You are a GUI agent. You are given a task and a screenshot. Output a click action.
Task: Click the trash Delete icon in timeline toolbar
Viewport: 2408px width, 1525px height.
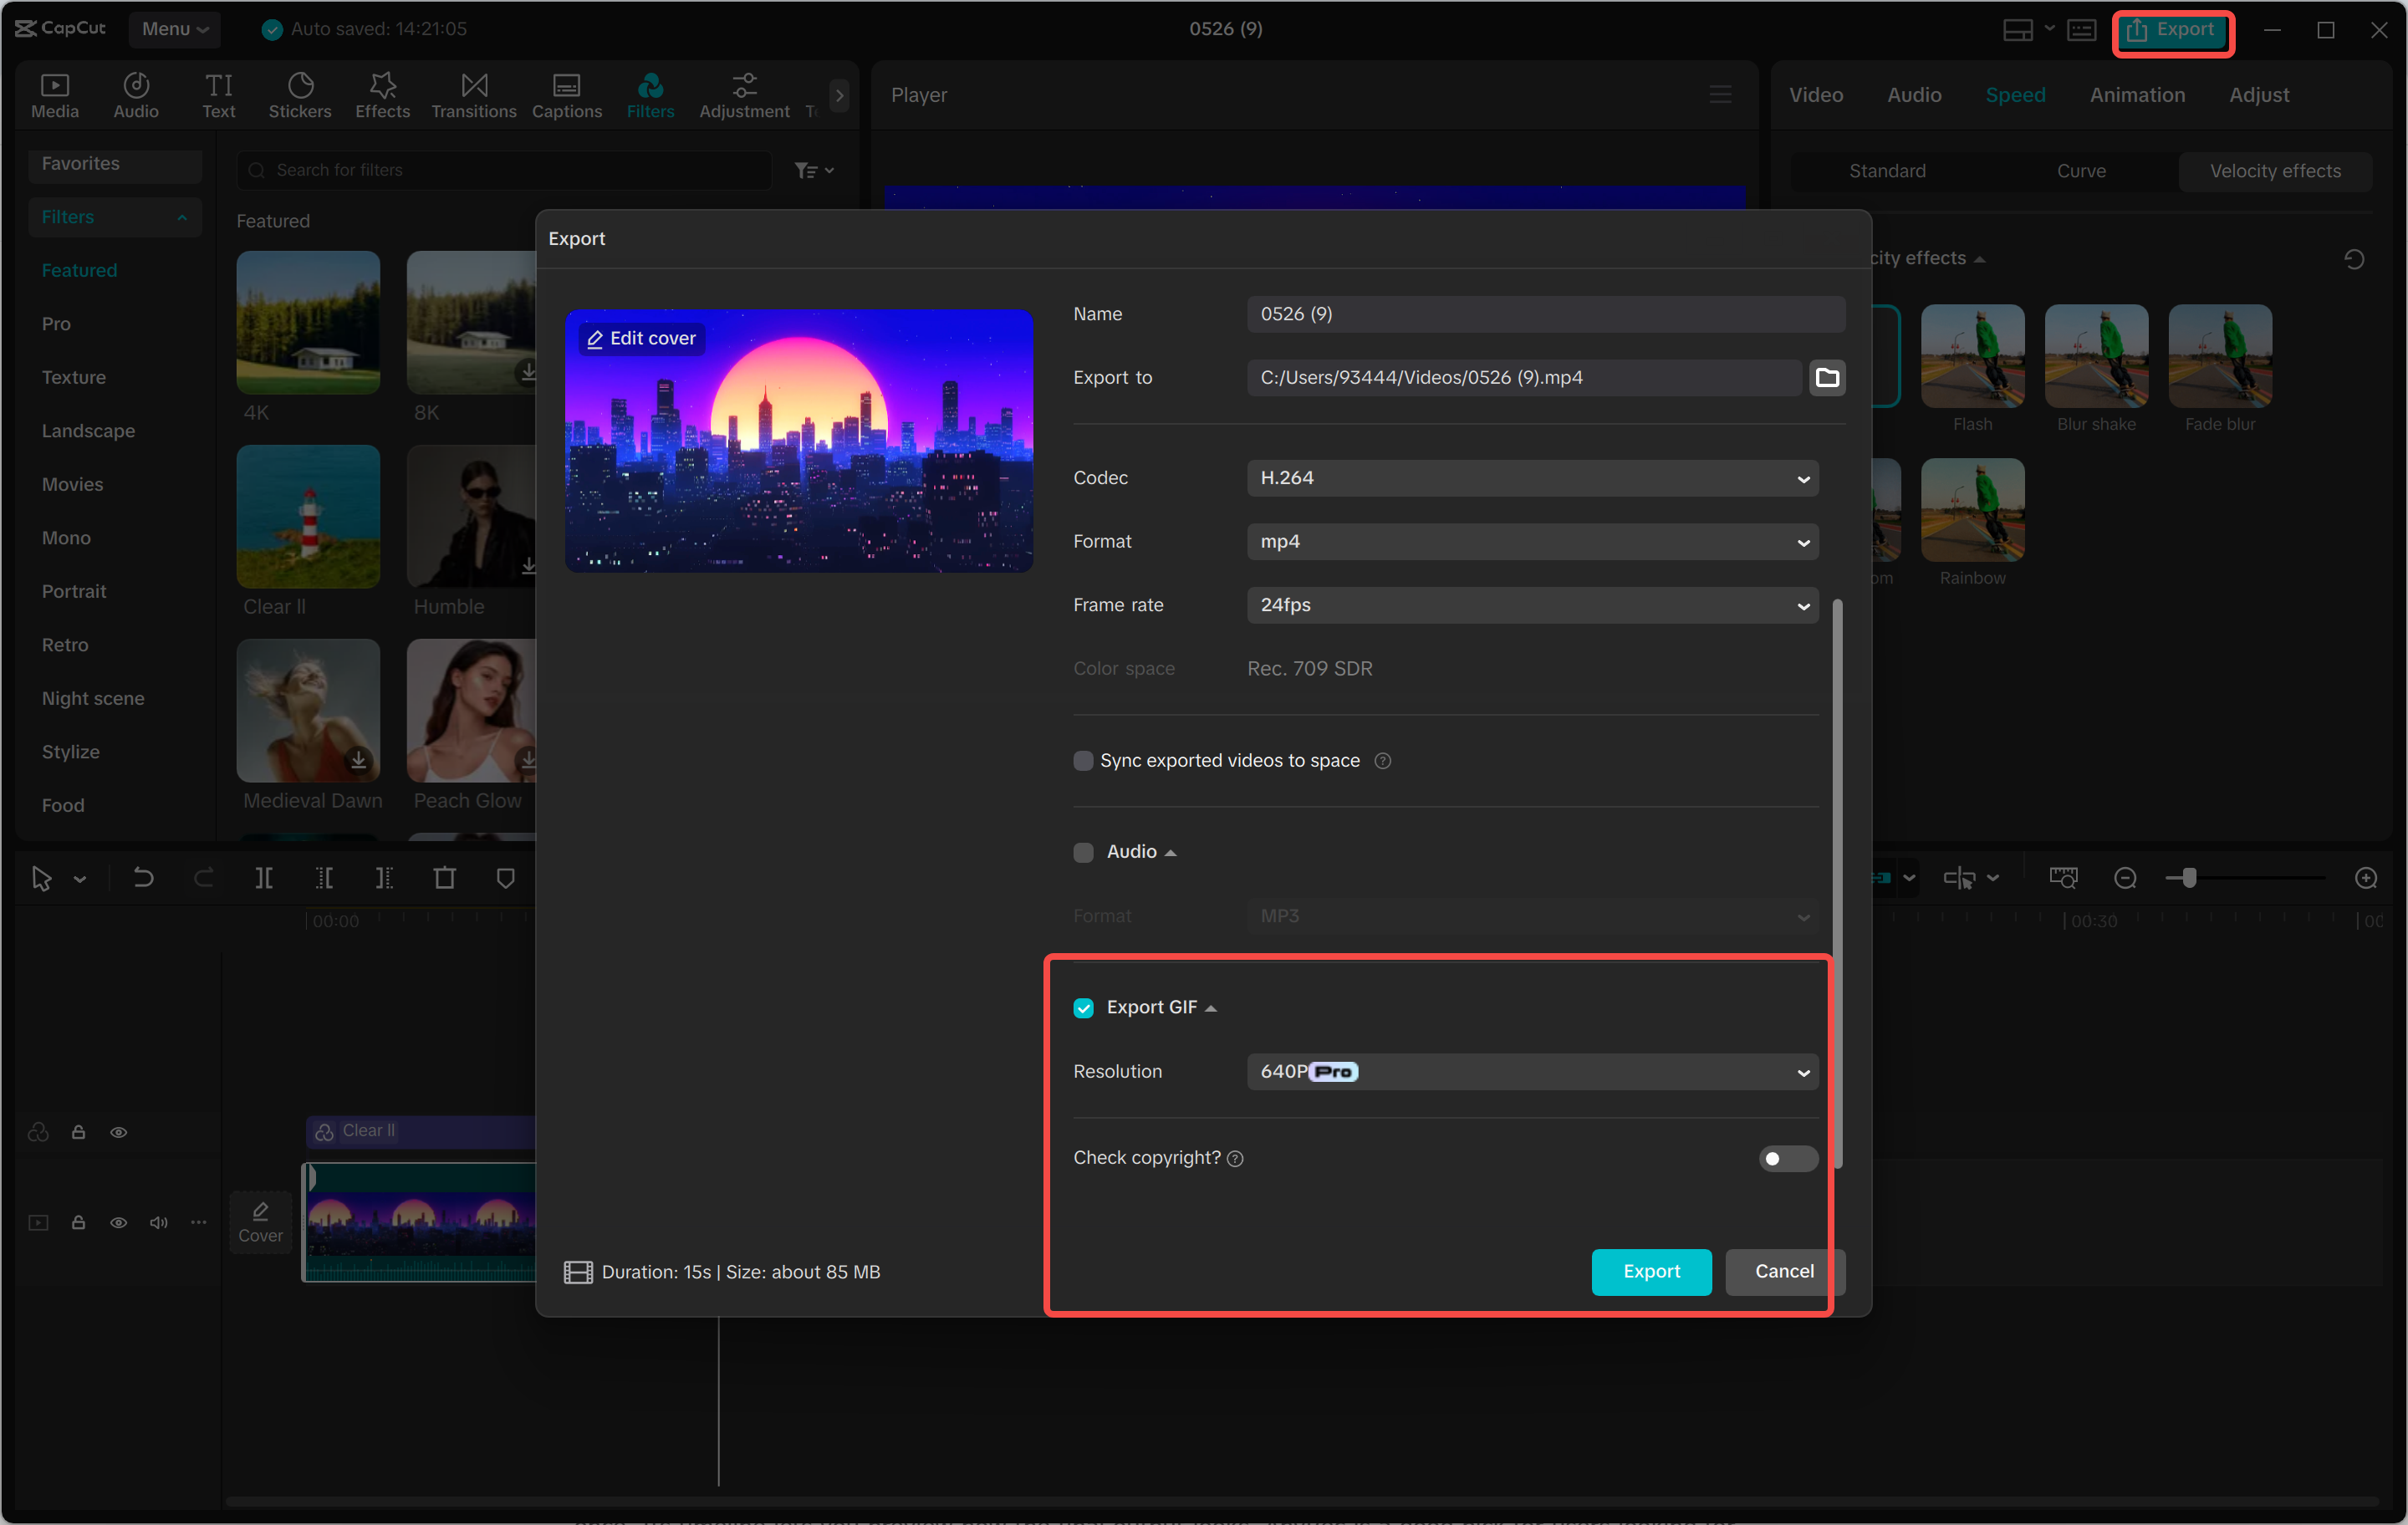(x=445, y=878)
